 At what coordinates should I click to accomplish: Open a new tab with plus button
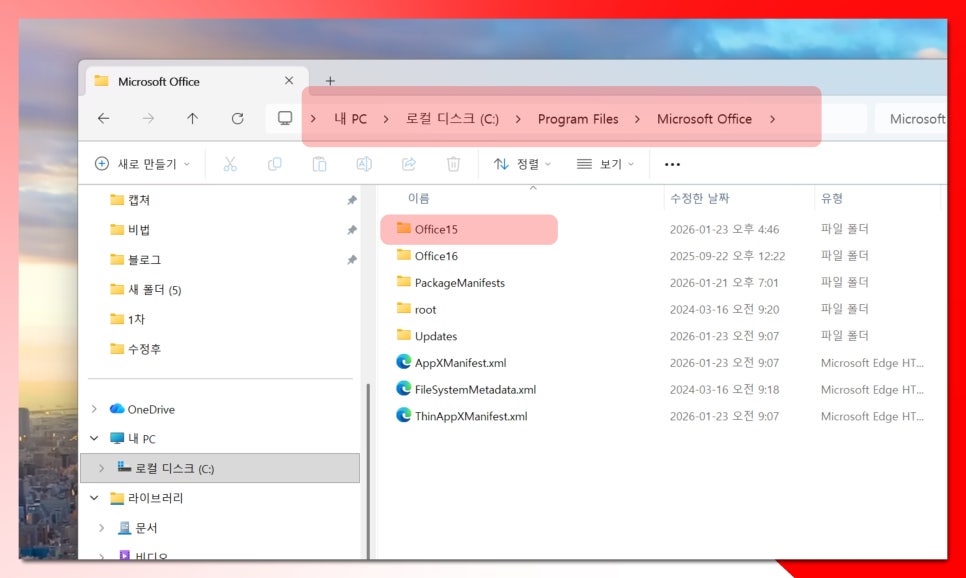330,81
